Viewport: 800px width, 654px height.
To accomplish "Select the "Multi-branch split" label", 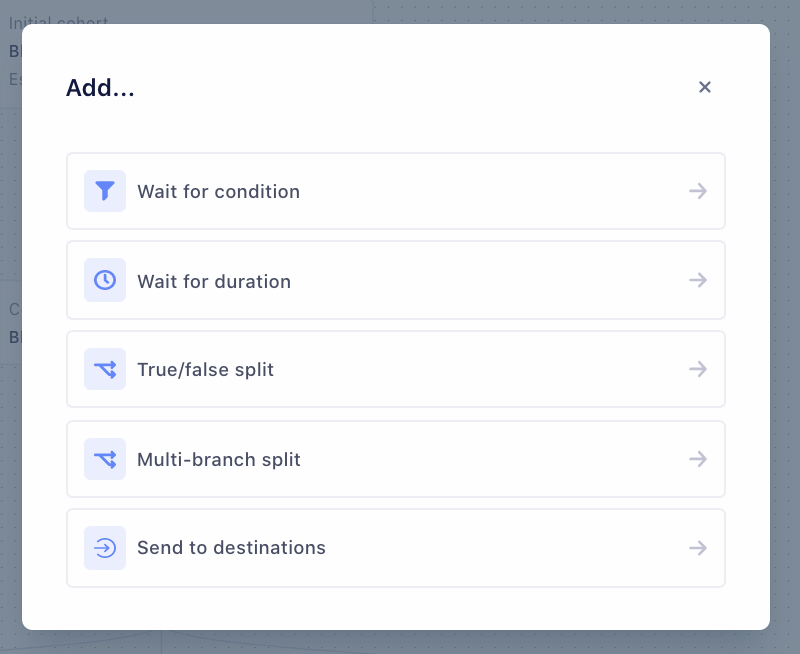I will point(219,460).
